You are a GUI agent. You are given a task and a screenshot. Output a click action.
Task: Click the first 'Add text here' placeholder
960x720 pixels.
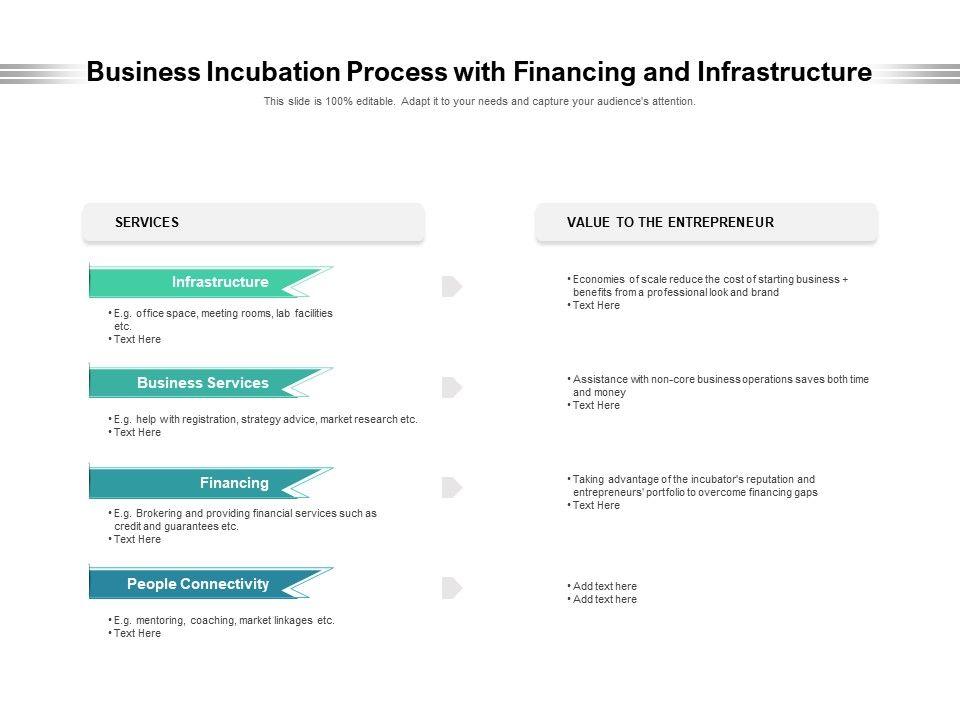point(604,586)
